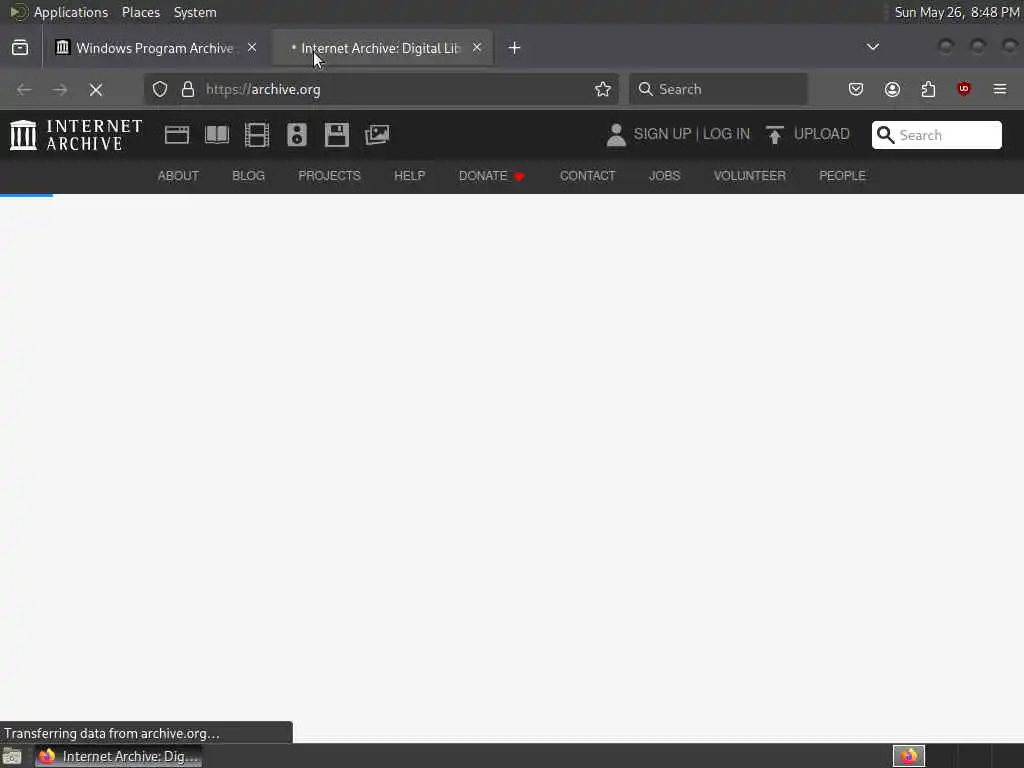The height and width of the screenshot is (768, 1024).
Task: Open the Texts book icon
Action: point(217,135)
